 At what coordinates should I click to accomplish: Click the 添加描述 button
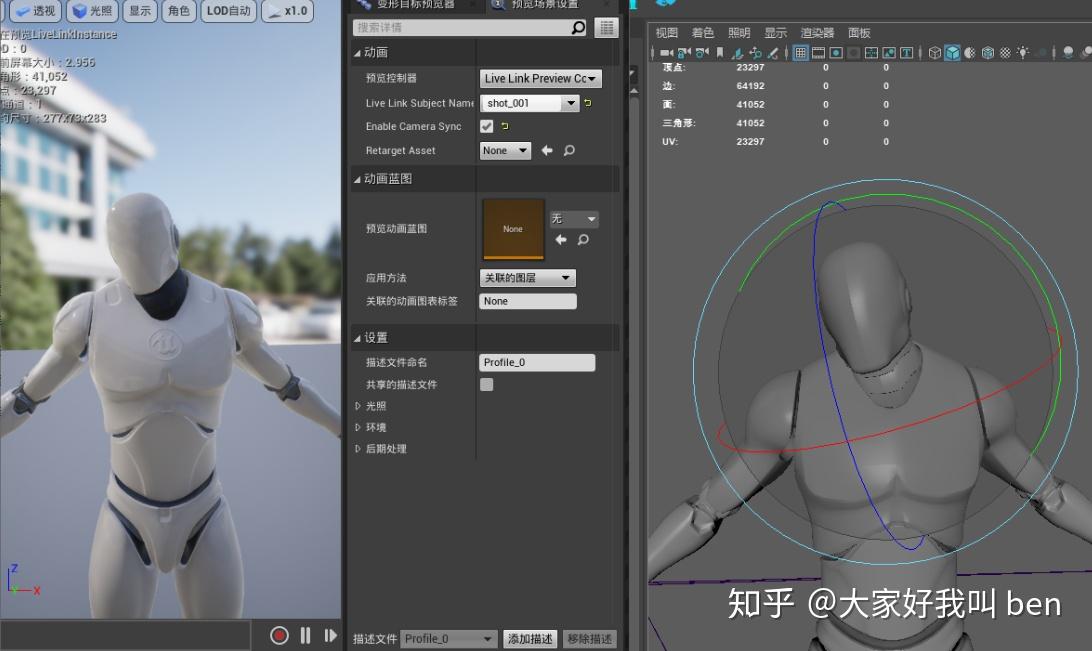pyautogui.click(x=529, y=638)
